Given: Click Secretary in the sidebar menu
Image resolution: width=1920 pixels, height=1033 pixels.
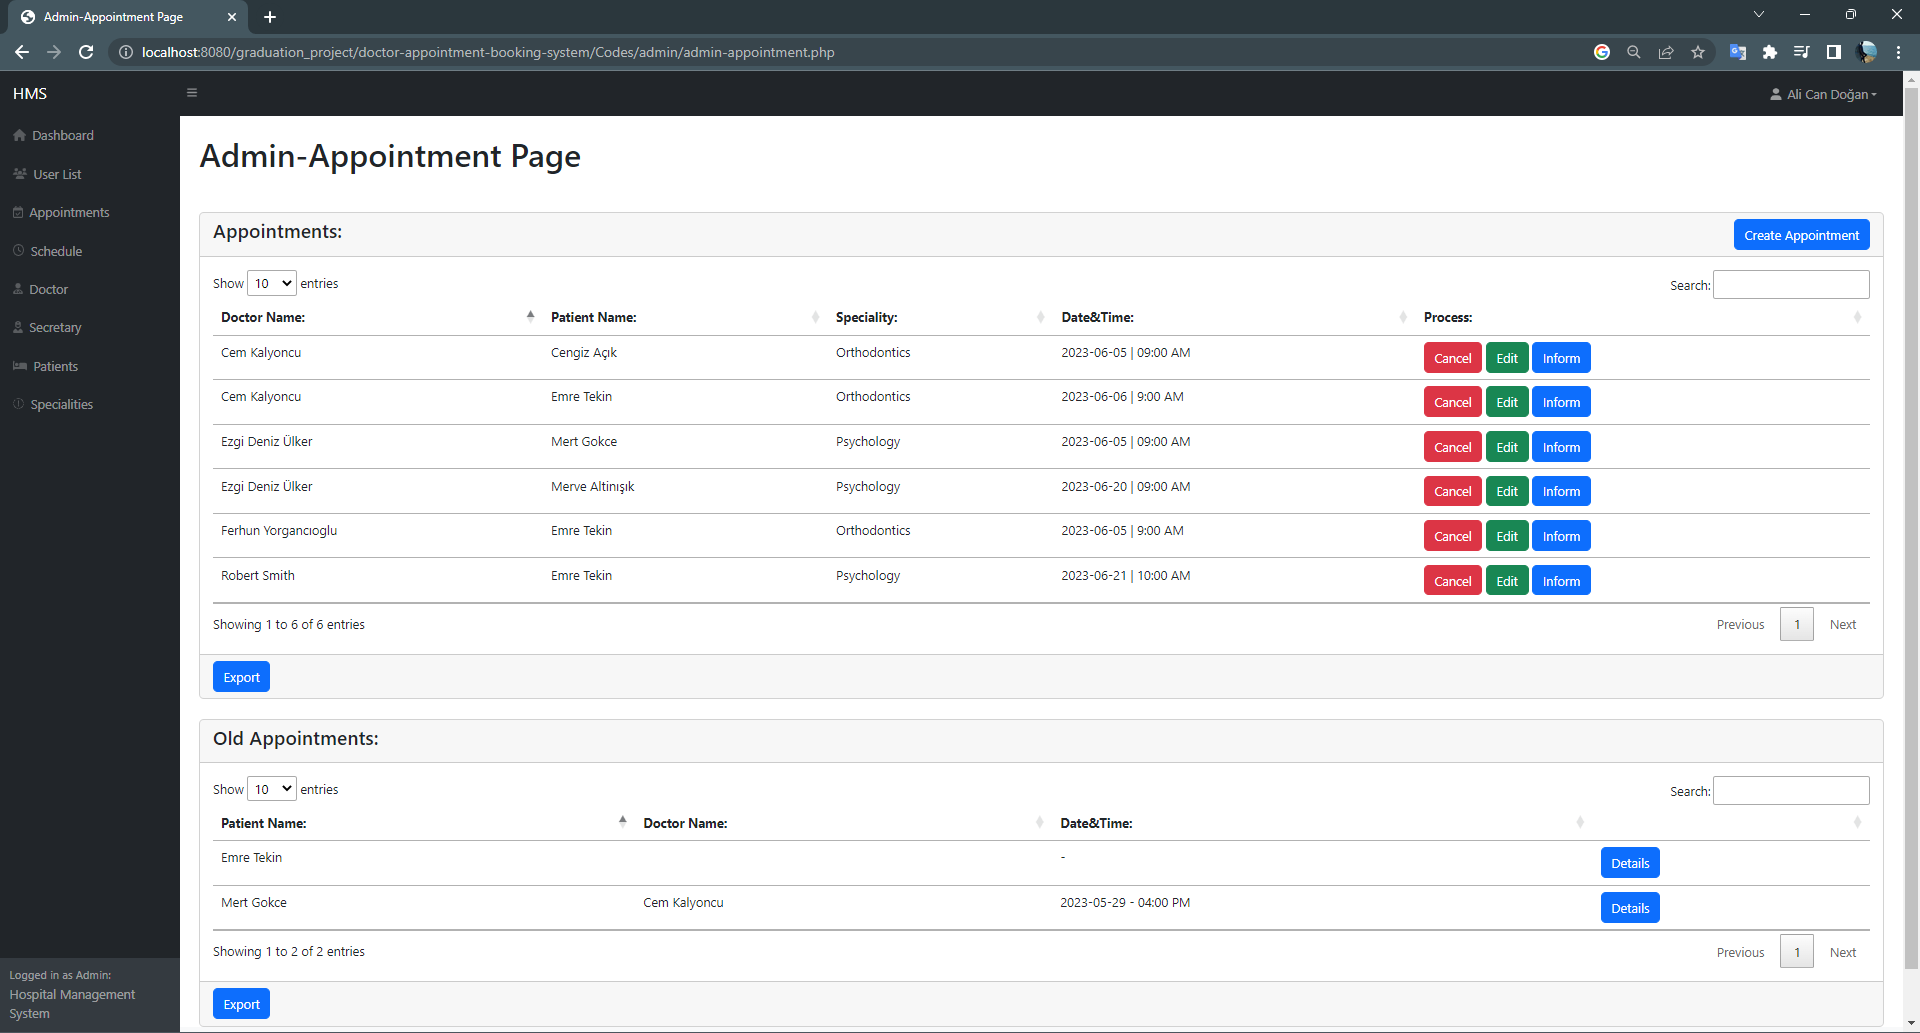Looking at the screenshot, I should 55,327.
